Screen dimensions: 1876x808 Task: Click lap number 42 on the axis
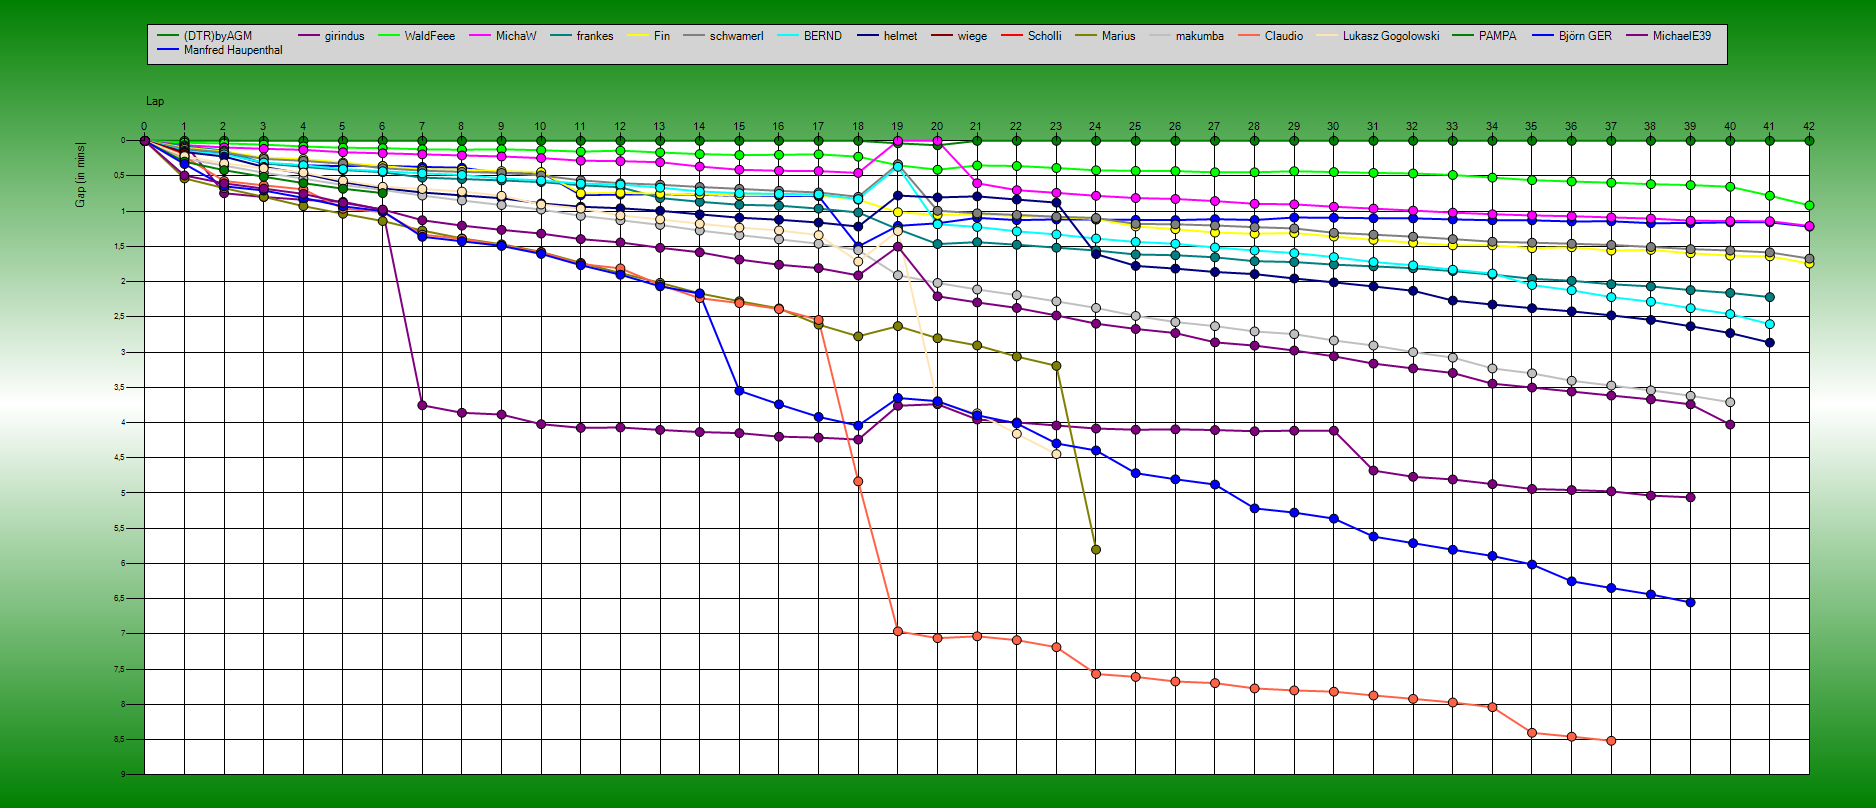pos(1809,127)
